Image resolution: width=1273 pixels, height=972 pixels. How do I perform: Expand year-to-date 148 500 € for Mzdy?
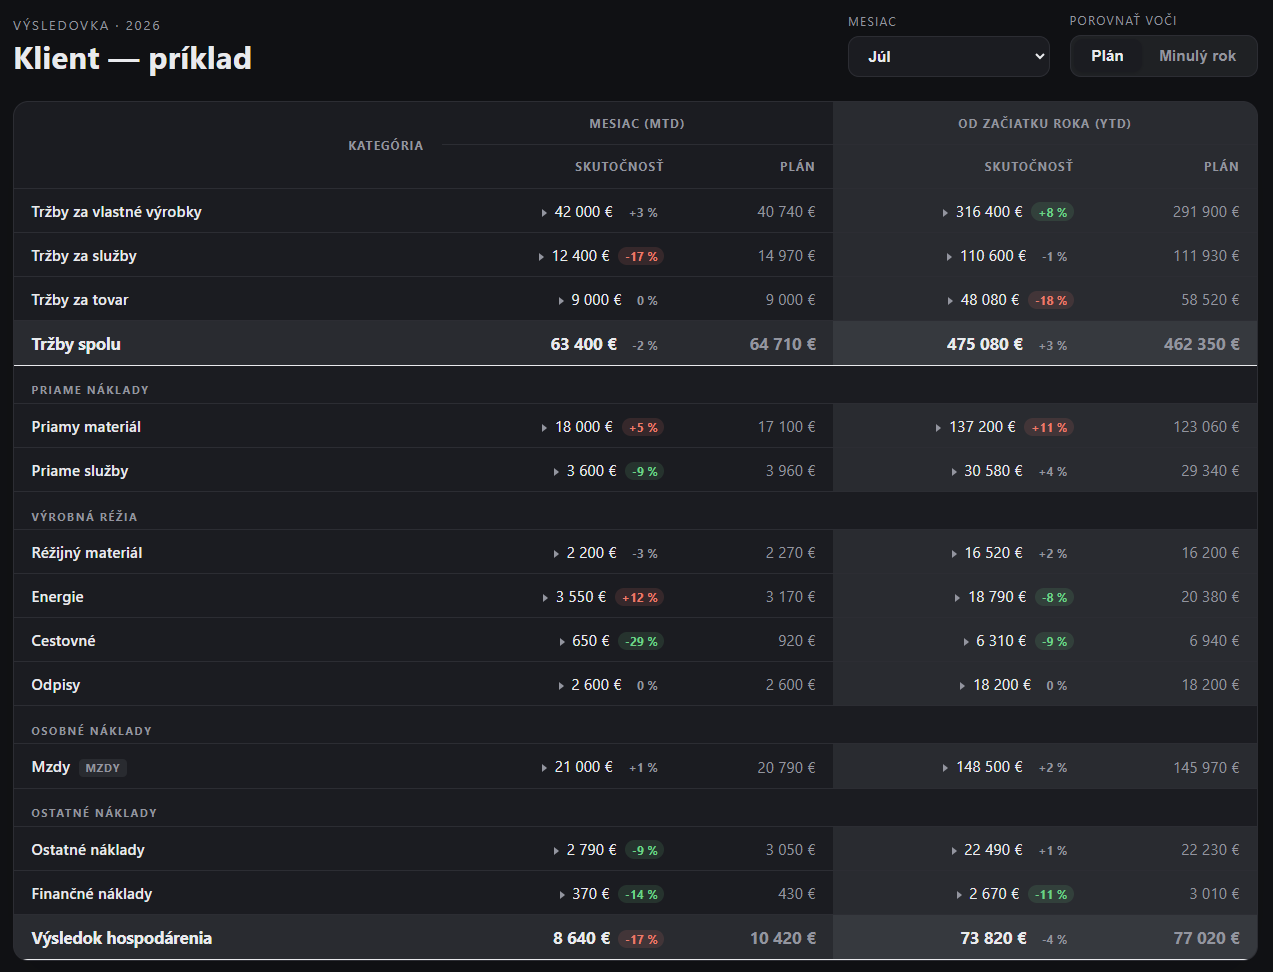pos(982,767)
